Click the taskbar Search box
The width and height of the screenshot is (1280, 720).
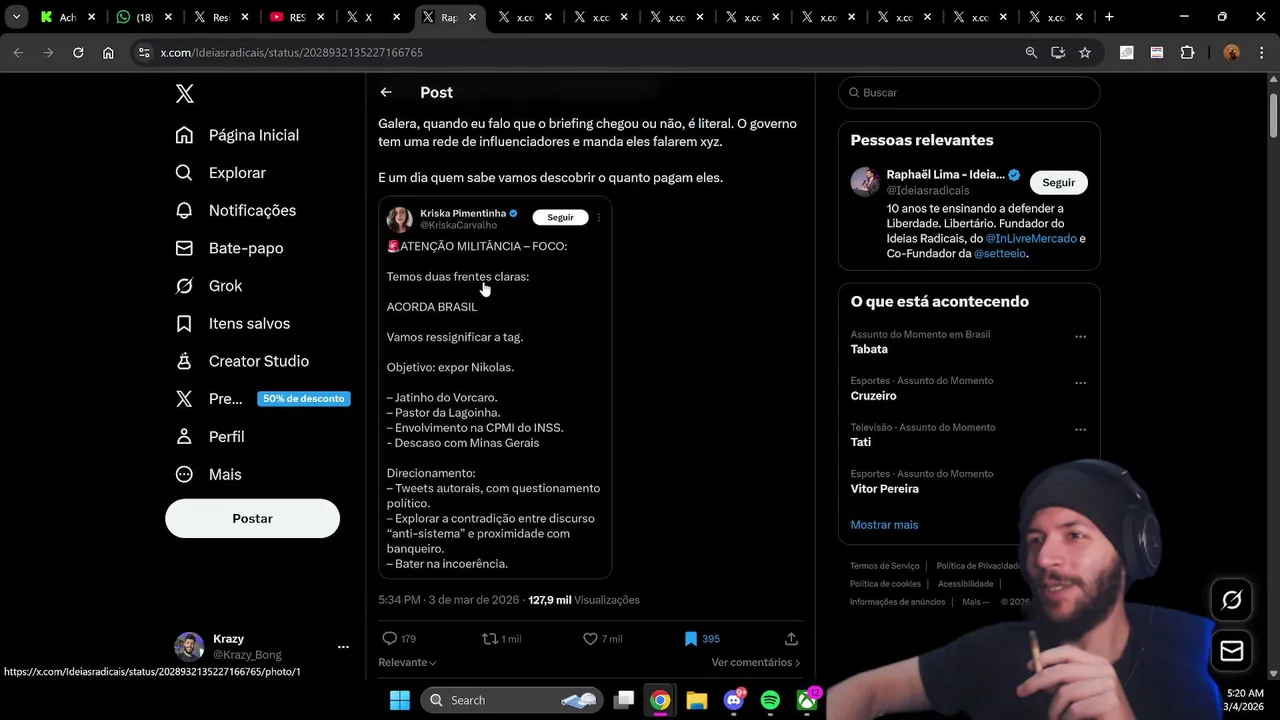513,700
